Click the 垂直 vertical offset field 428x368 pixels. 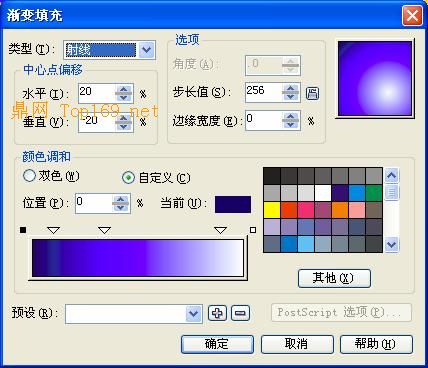coord(97,122)
